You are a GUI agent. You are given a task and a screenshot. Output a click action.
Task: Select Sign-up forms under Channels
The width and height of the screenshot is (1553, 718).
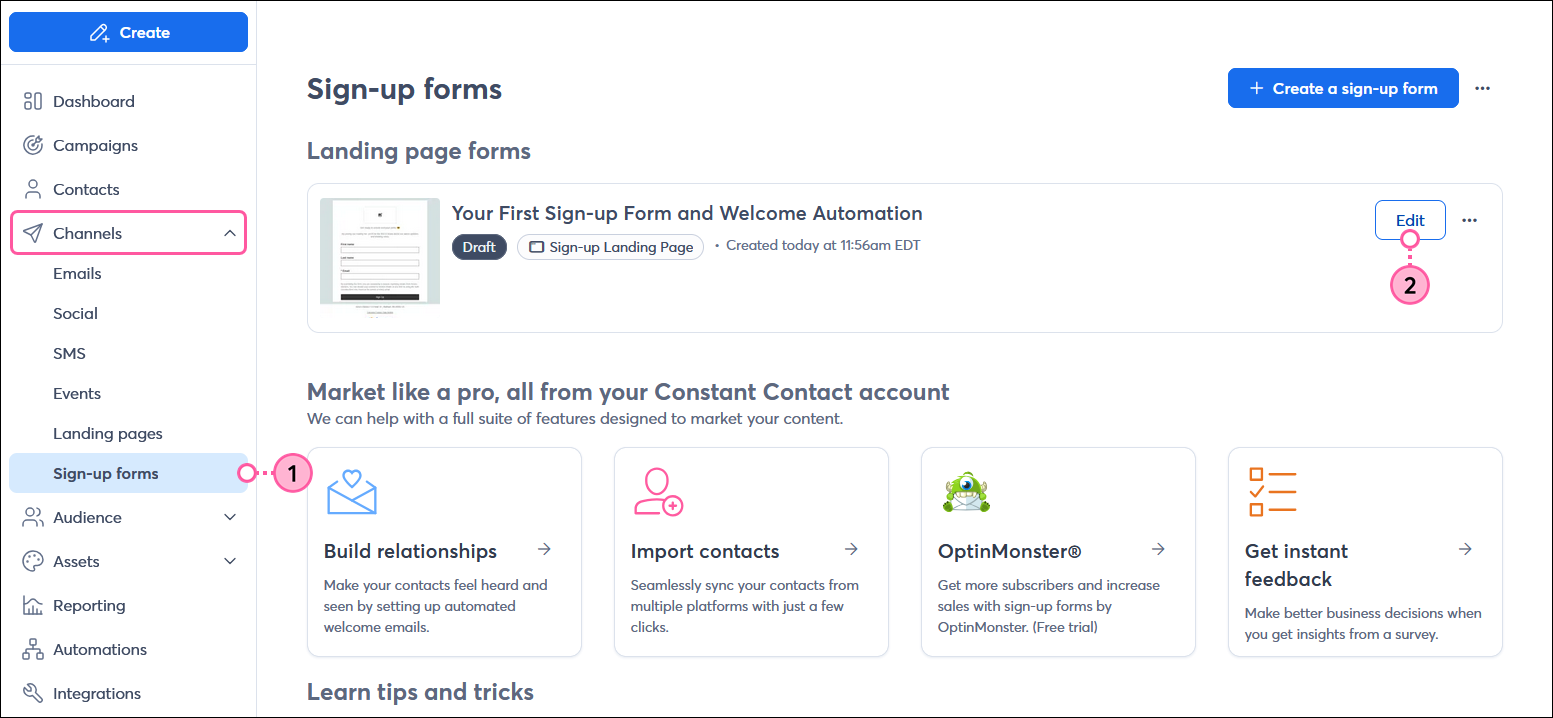107,472
